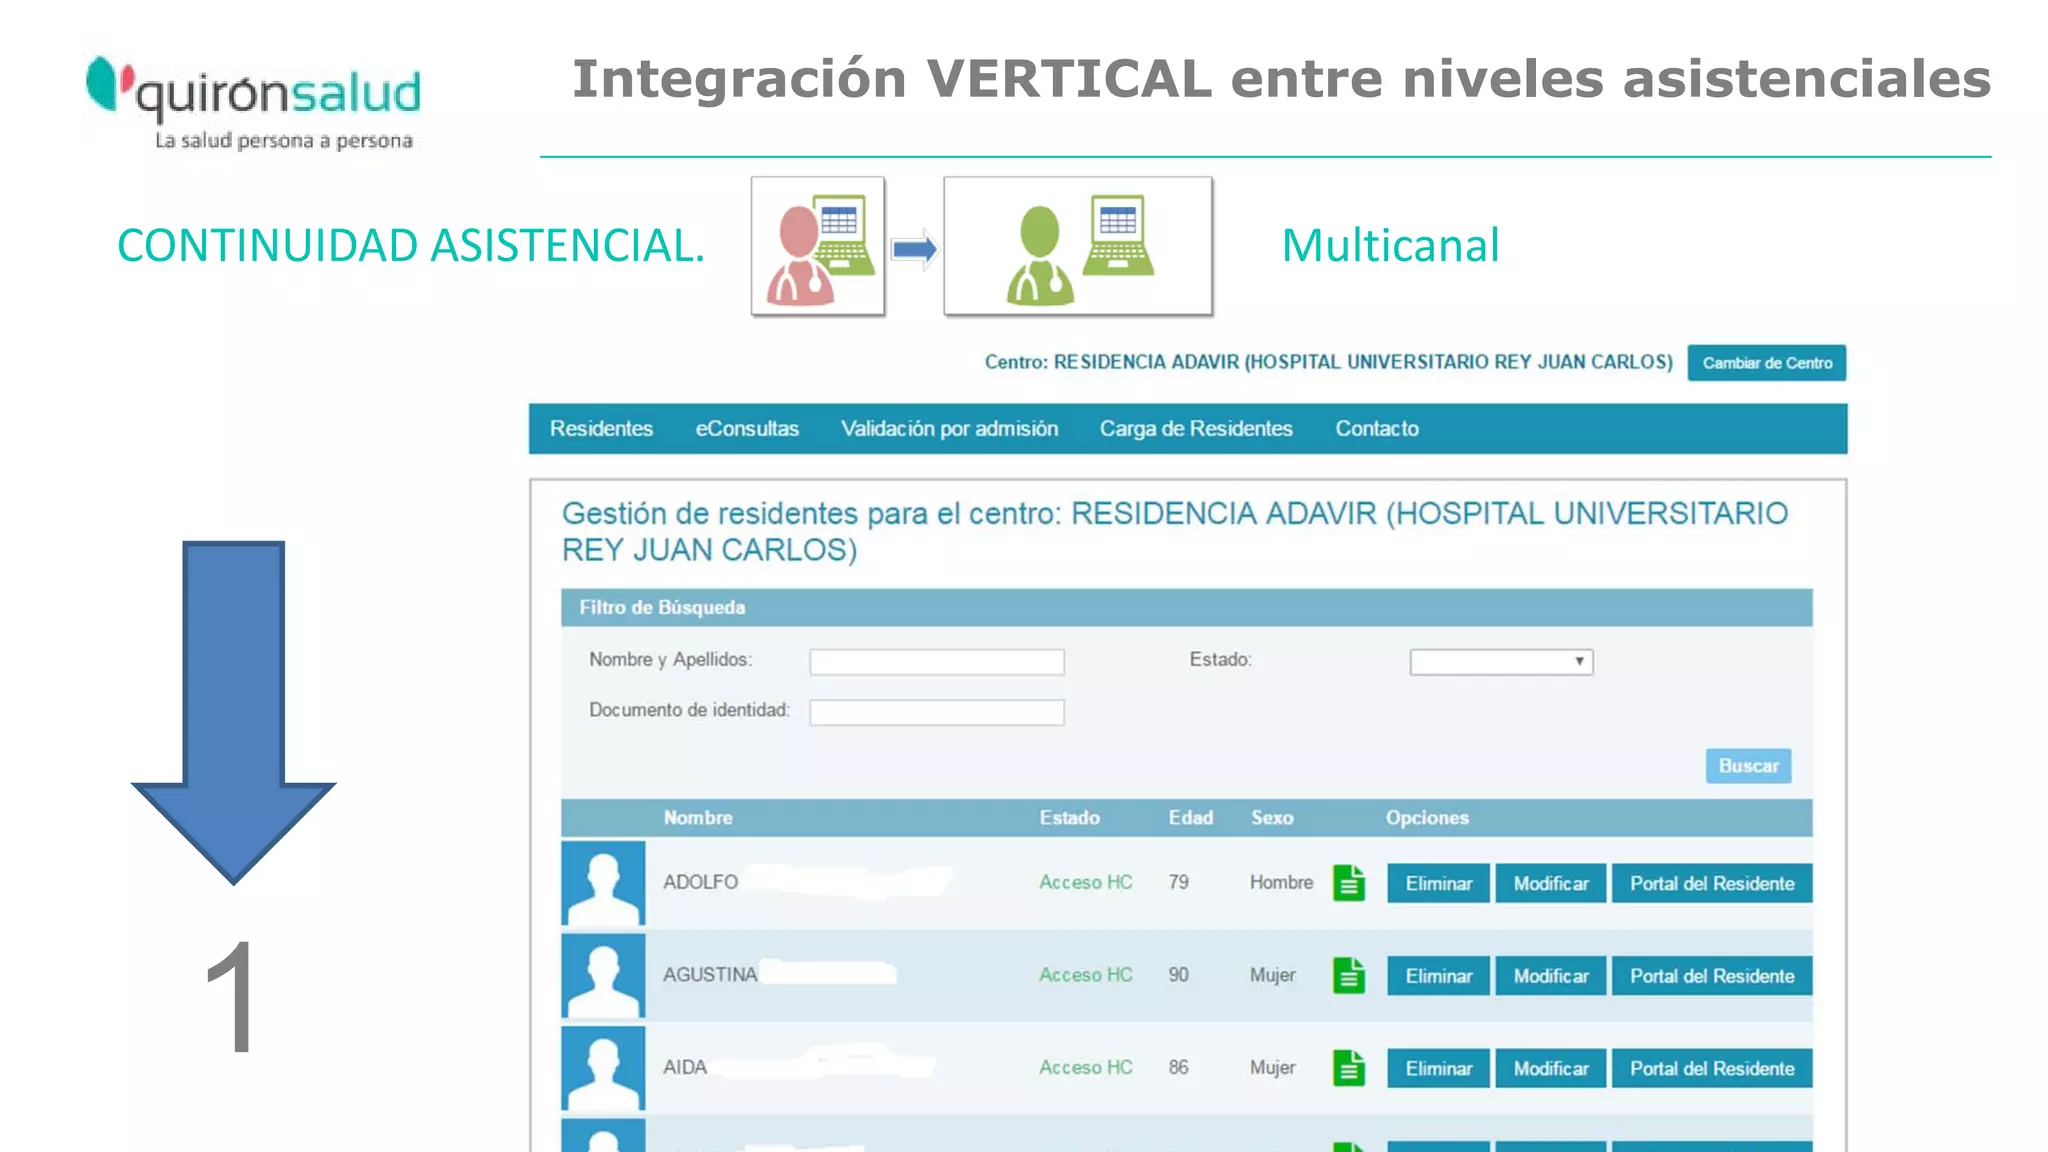Click the name AGUSTINA in the list
This screenshot has height=1152, width=2048.
tap(710, 975)
